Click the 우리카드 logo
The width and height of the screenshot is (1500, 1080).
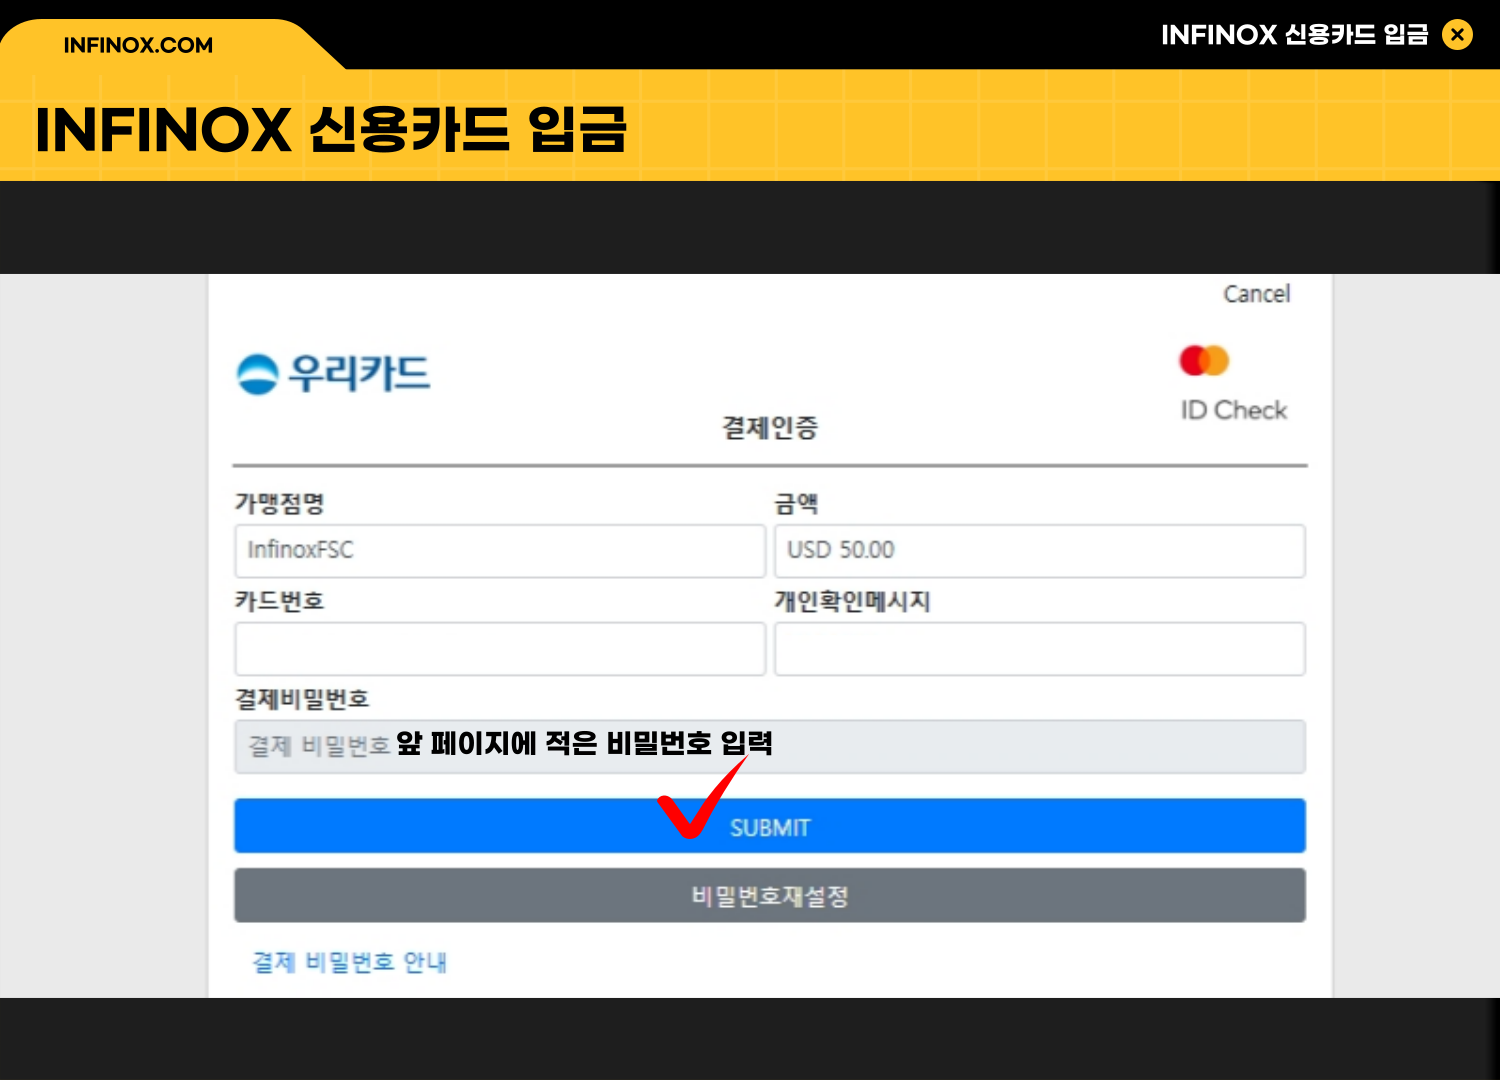click(333, 374)
